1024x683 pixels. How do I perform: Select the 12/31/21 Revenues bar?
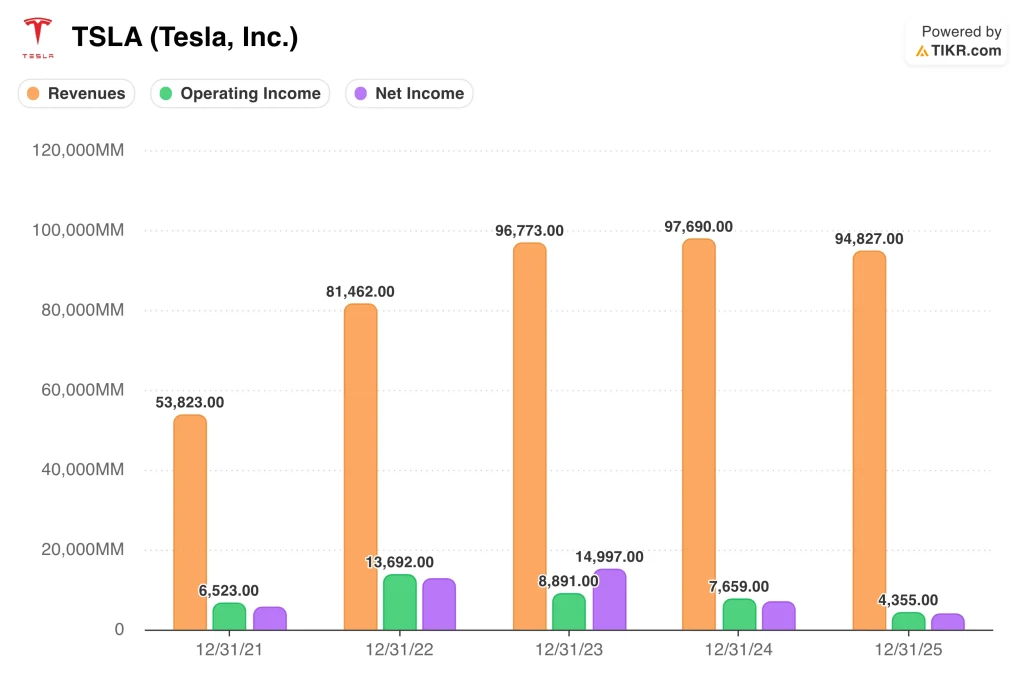(x=190, y=522)
